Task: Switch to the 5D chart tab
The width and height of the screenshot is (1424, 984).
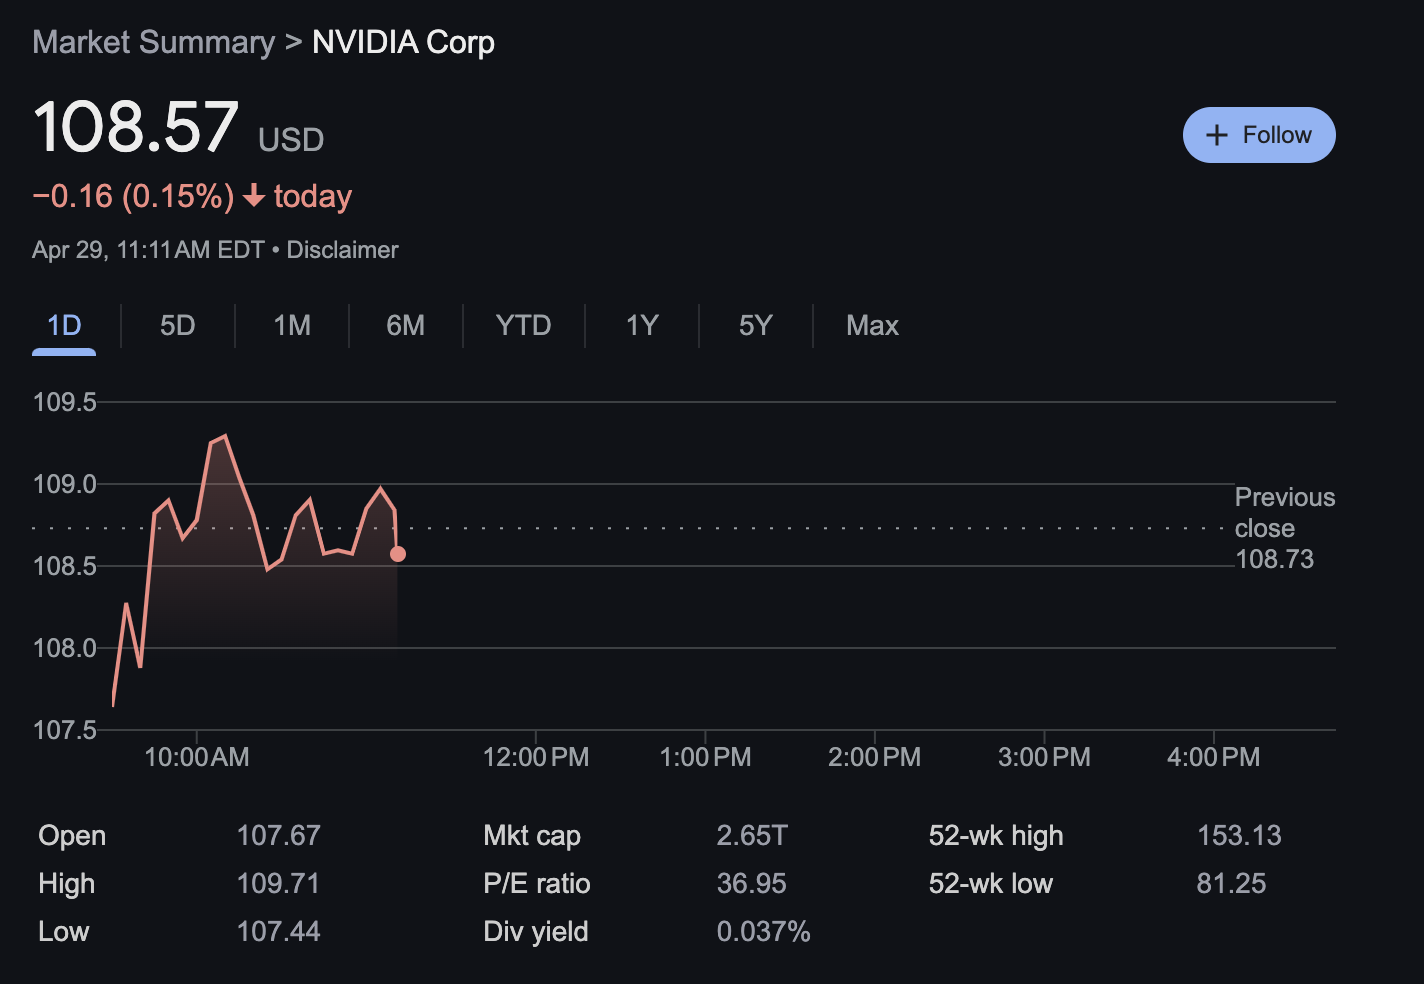Action: coord(178,326)
